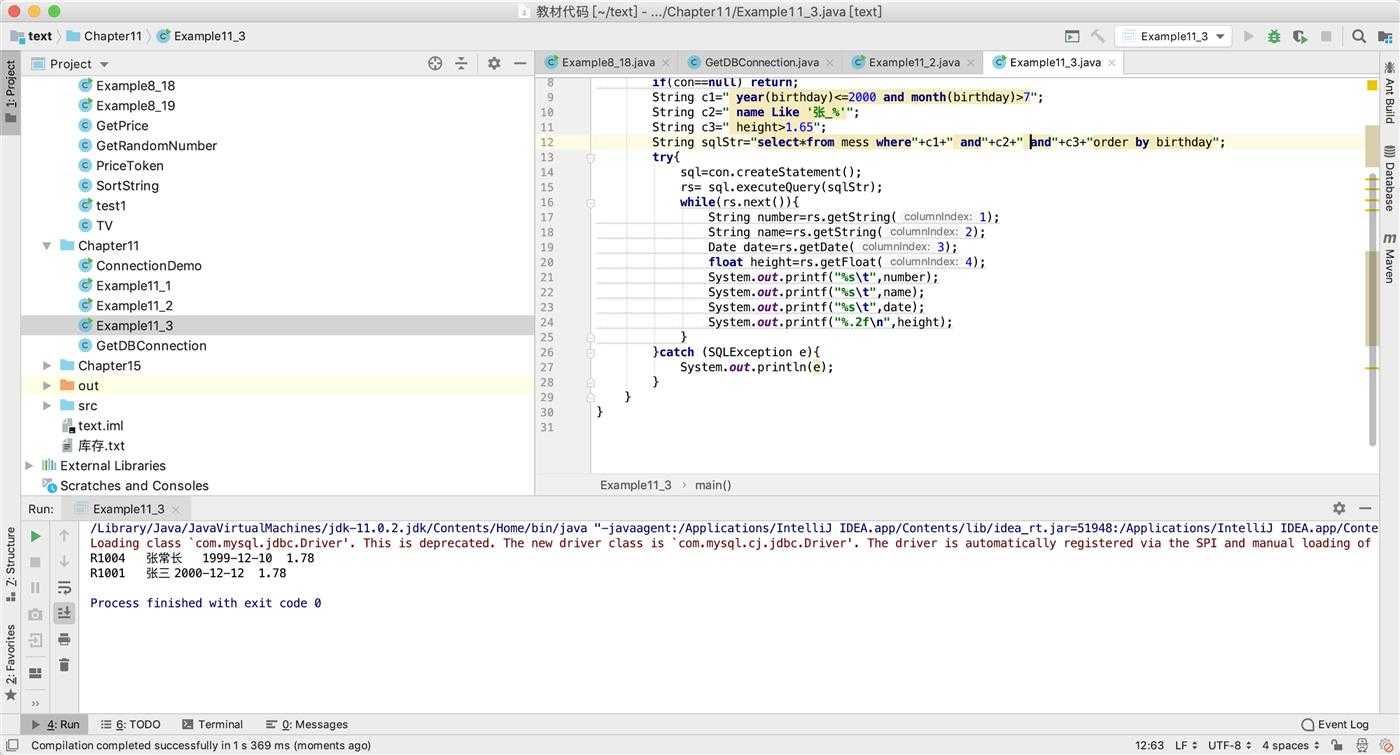Click the dump threads camera icon
Image resolution: width=1400 pixels, height=755 pixels.
click(35, 614)
